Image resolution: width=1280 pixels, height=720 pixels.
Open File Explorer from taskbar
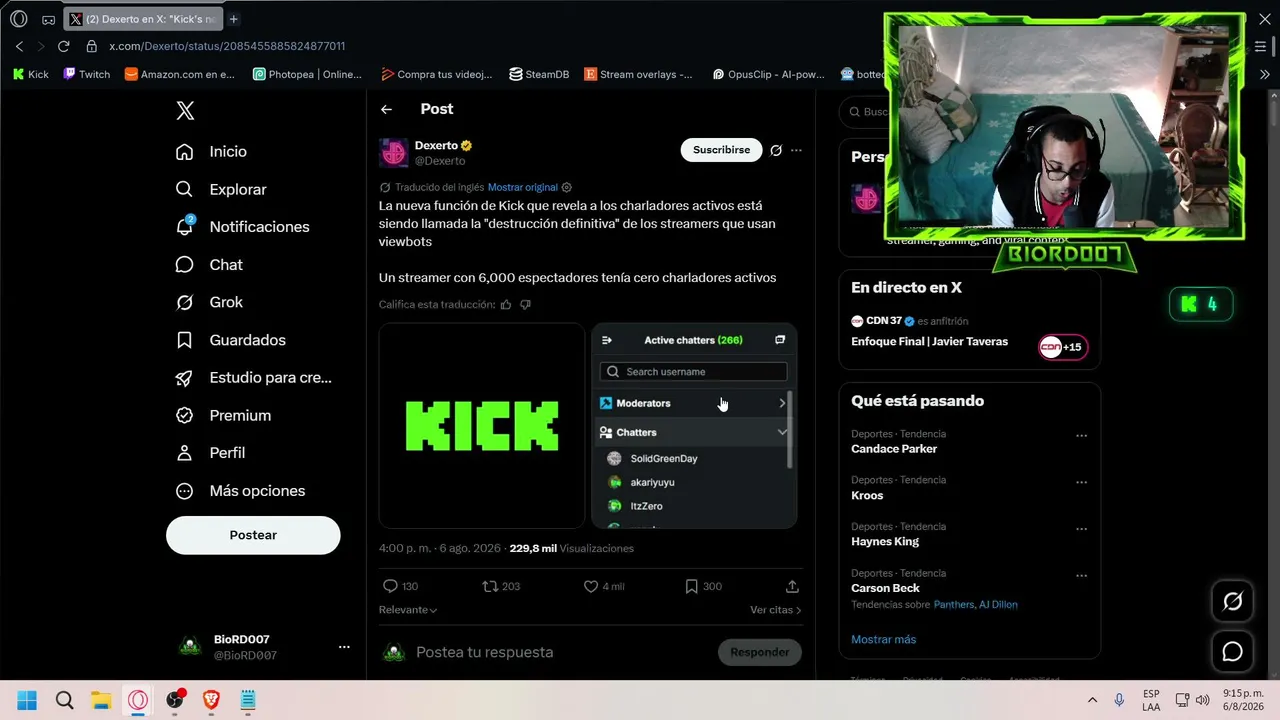coord(101,700)
